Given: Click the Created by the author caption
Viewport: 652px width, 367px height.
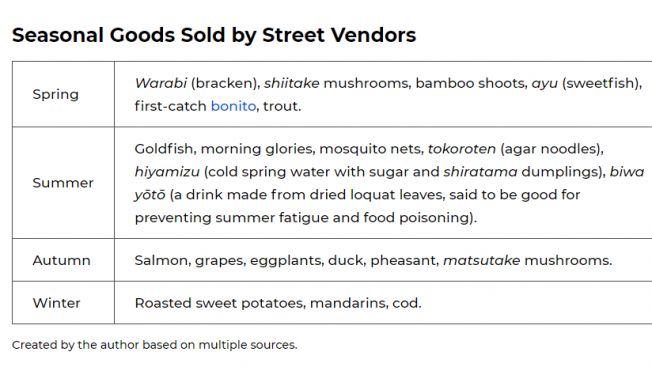Looking at the screenshot, I should (x=155, y=345).
